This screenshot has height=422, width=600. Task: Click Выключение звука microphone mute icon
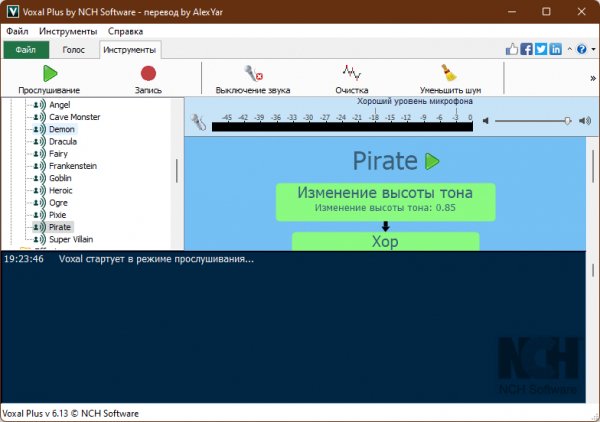tap(253, 79)
